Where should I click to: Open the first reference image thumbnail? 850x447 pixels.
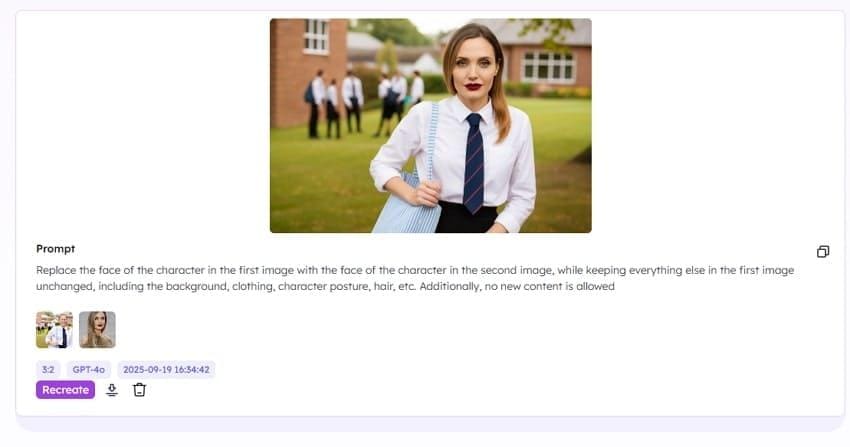54,329
